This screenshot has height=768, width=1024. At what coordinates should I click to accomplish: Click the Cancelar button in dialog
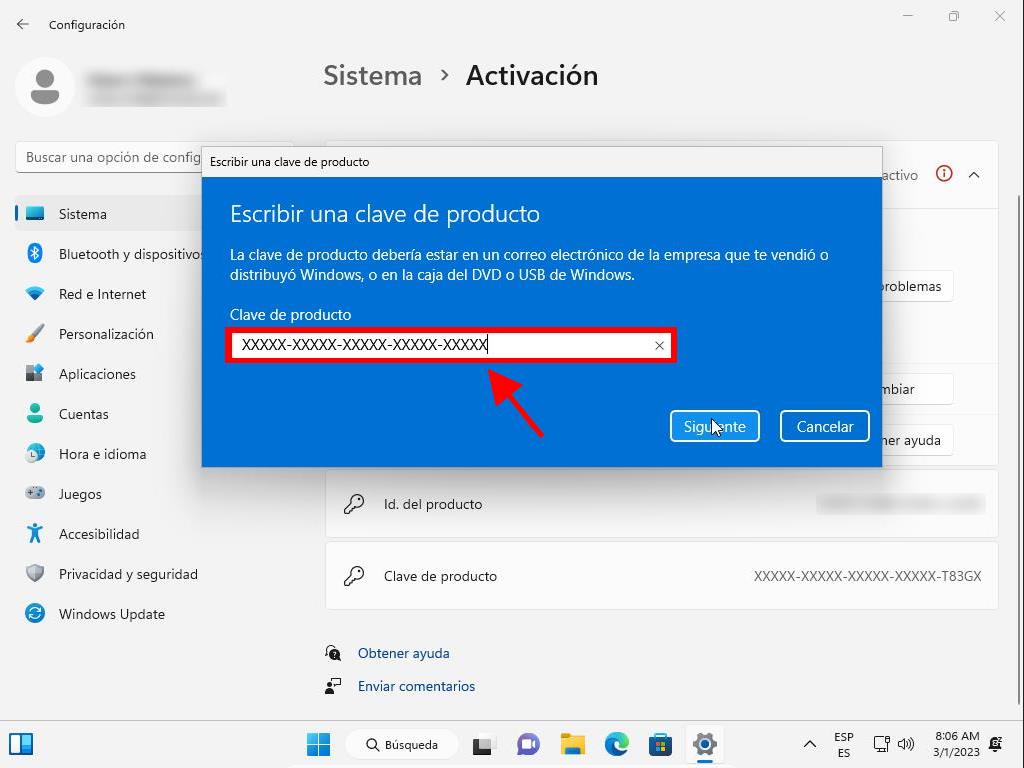[824, 426]
